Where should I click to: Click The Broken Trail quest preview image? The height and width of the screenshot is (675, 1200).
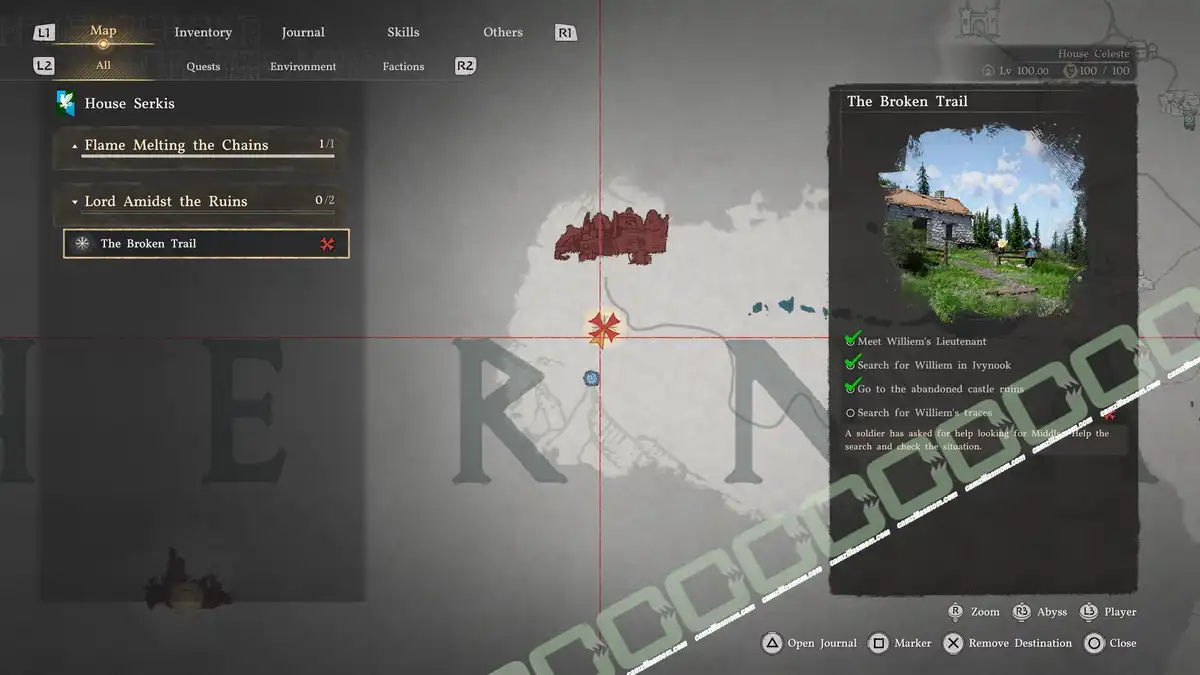pos(982,220)
